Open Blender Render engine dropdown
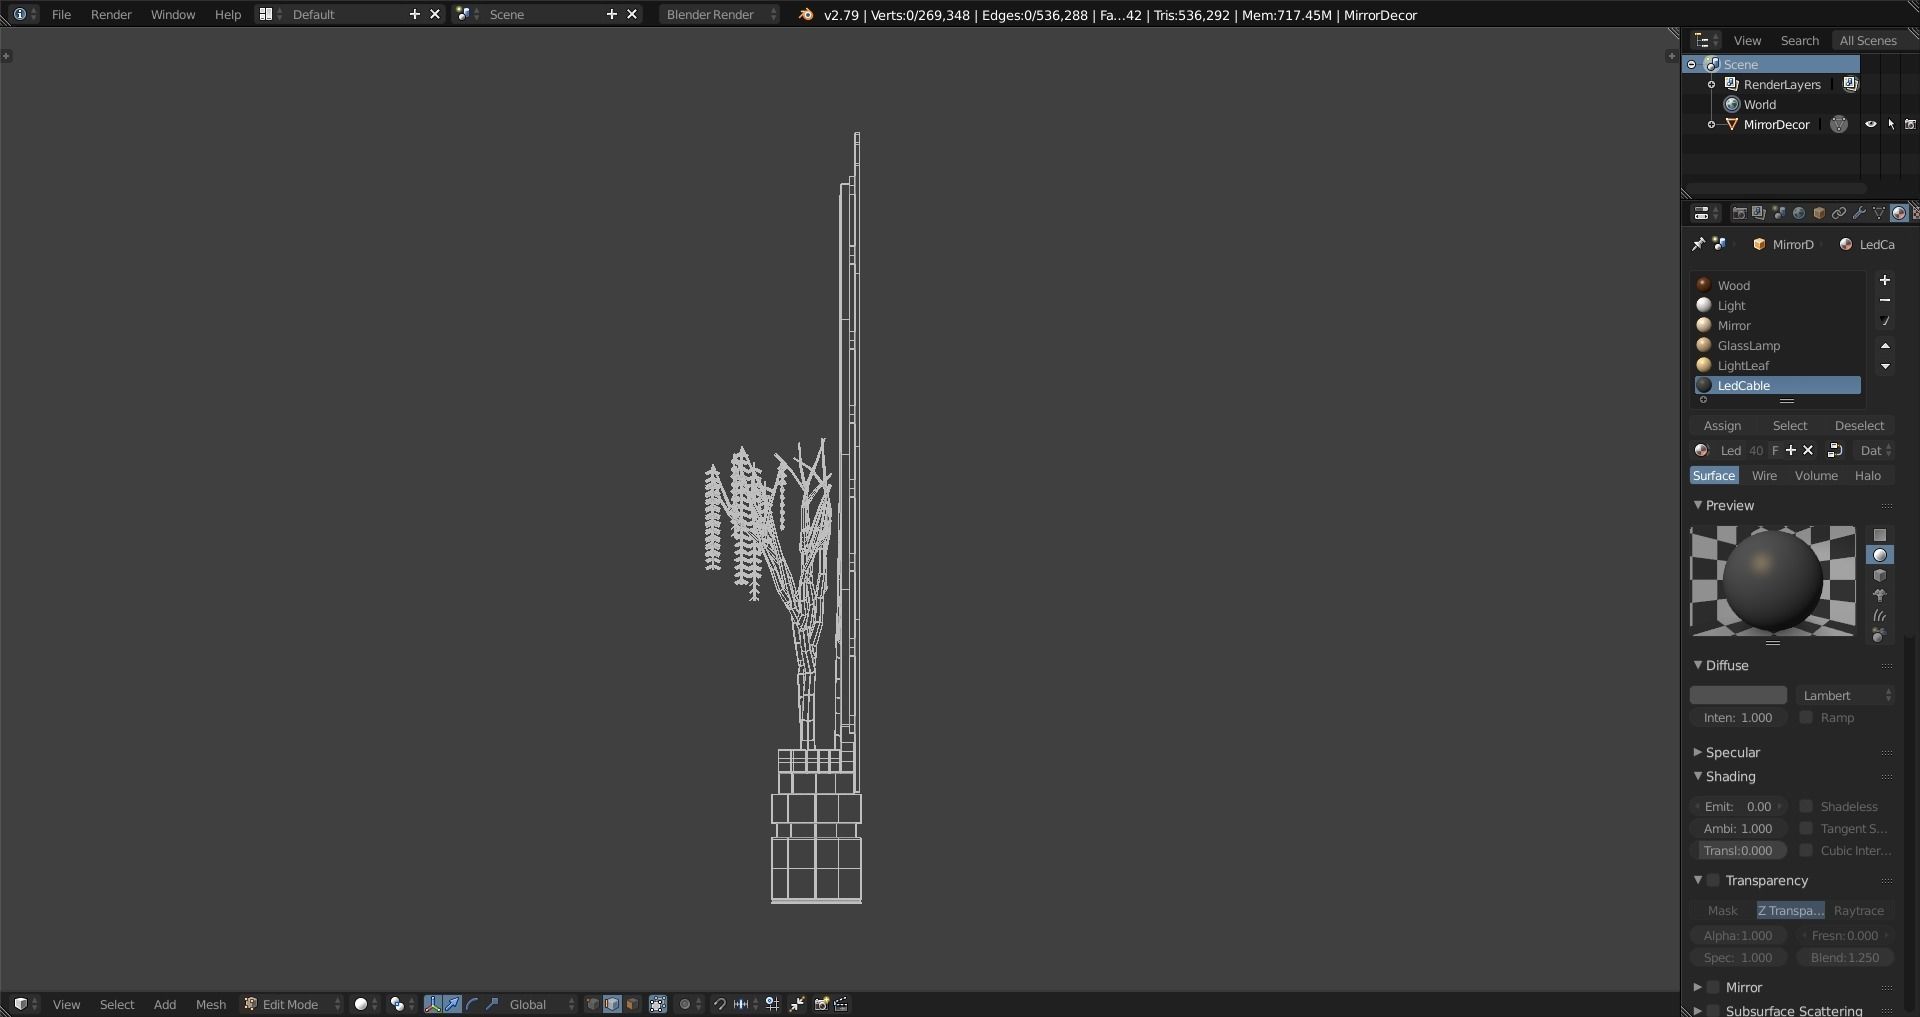Viewport: 1920px width, 1017px height. [x=720, y=14]
